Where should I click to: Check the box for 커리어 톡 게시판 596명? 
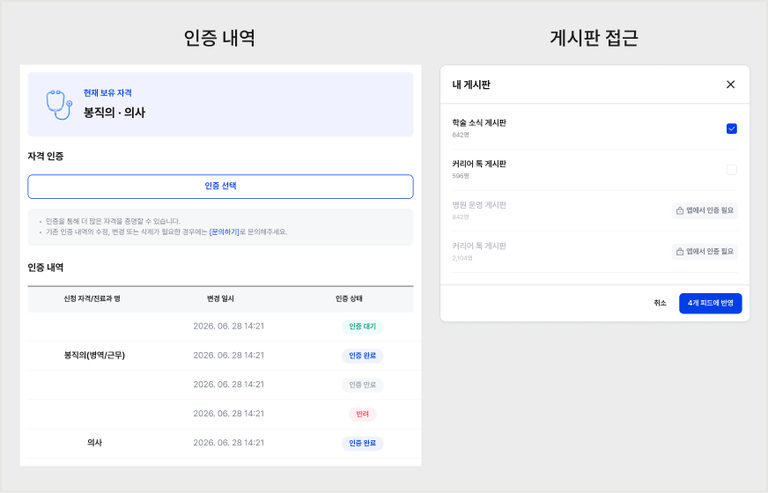[732, 170]
